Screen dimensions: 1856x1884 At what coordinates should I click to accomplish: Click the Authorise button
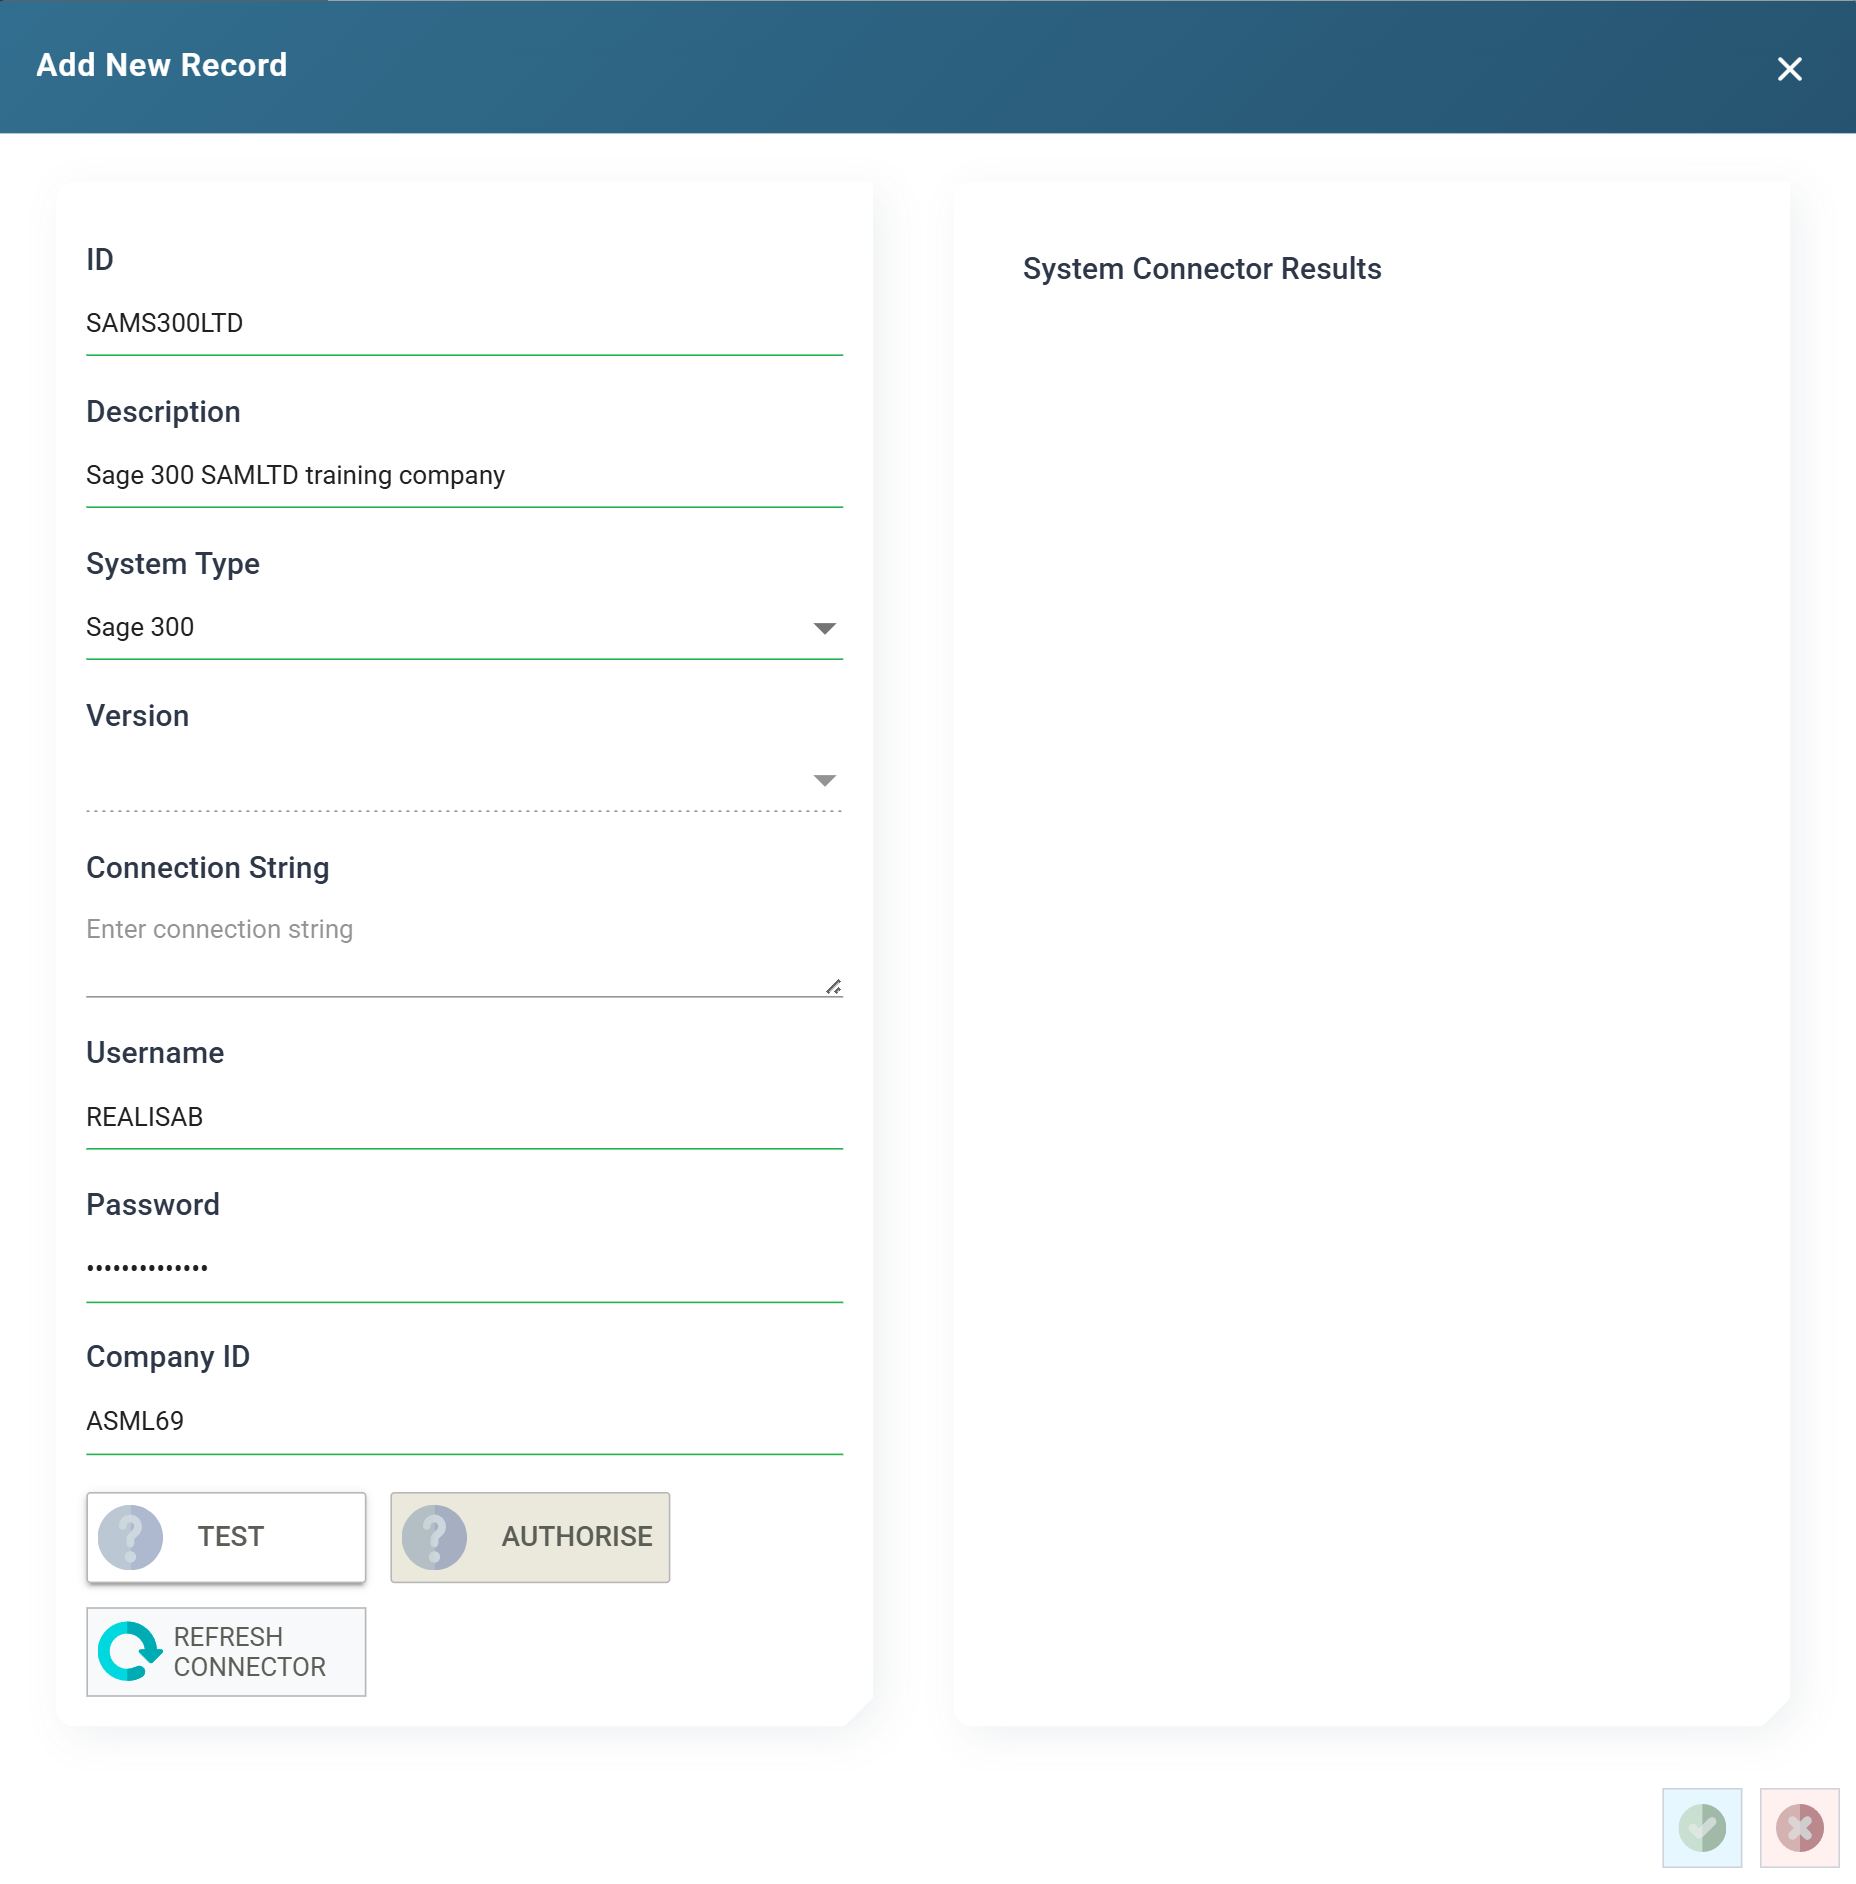[530, 1537]
